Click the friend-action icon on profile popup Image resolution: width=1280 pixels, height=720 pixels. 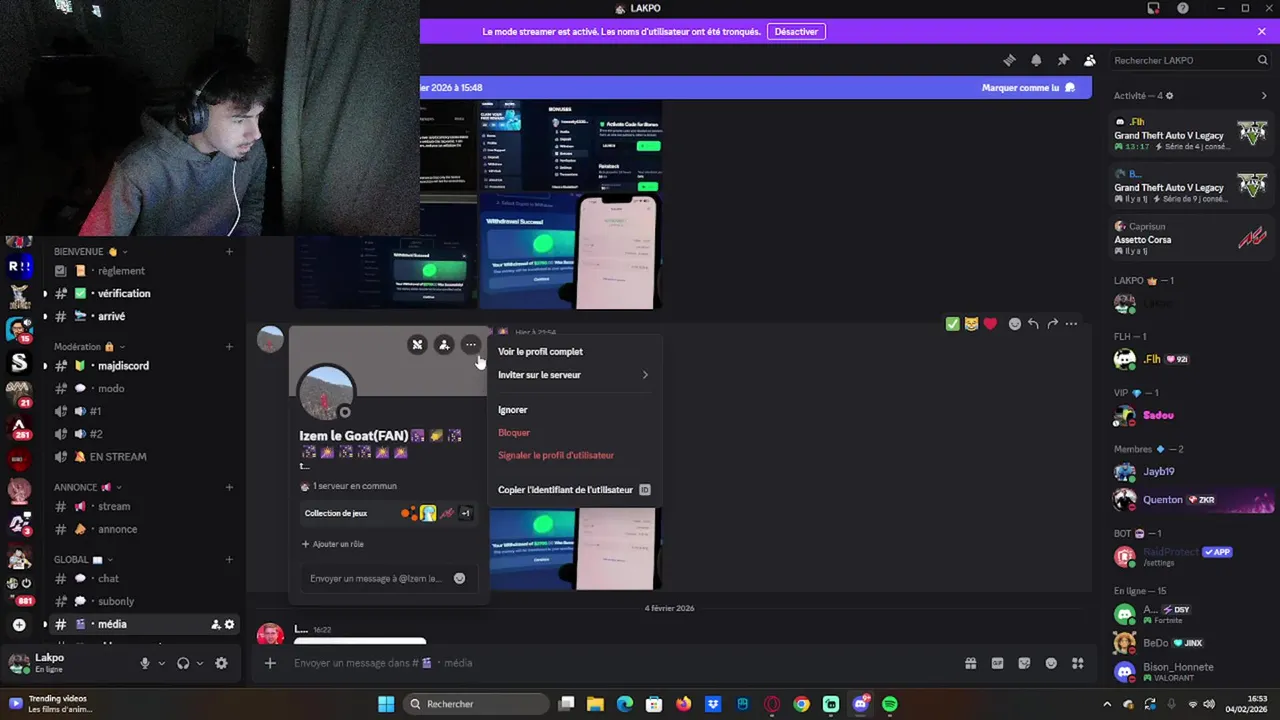click(444, 345)
